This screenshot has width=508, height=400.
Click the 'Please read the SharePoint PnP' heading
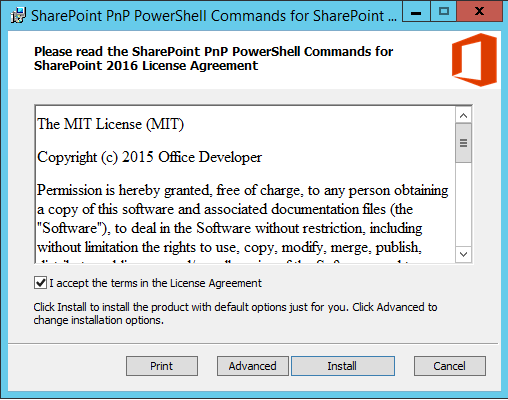[213, 58]
